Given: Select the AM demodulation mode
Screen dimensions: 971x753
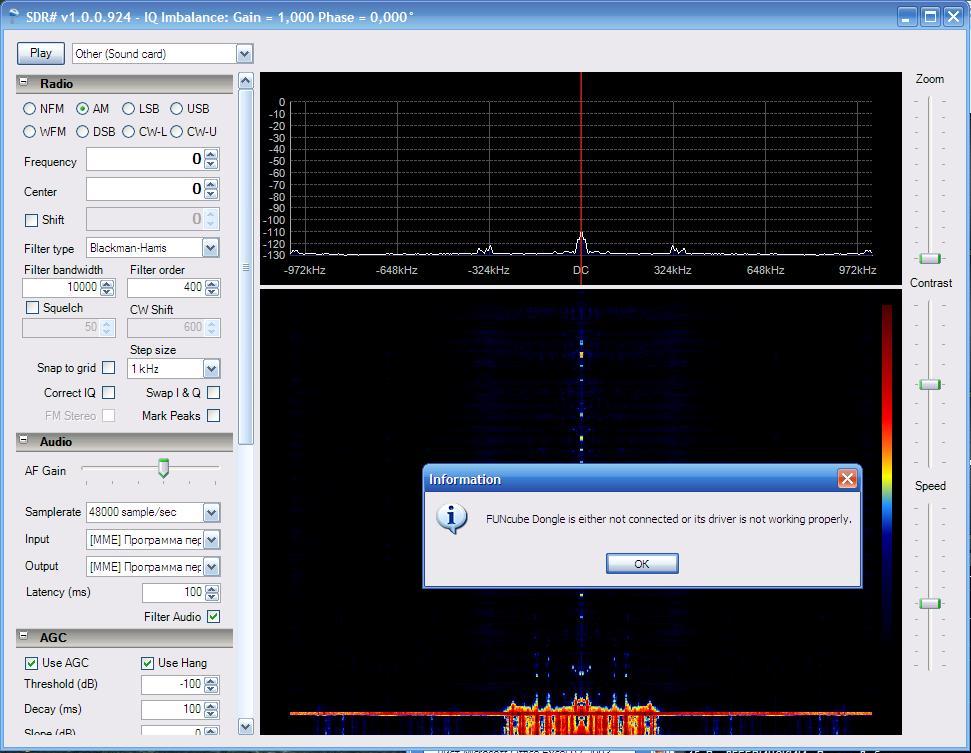Looking at the screenshot, I should click(82, 109).
